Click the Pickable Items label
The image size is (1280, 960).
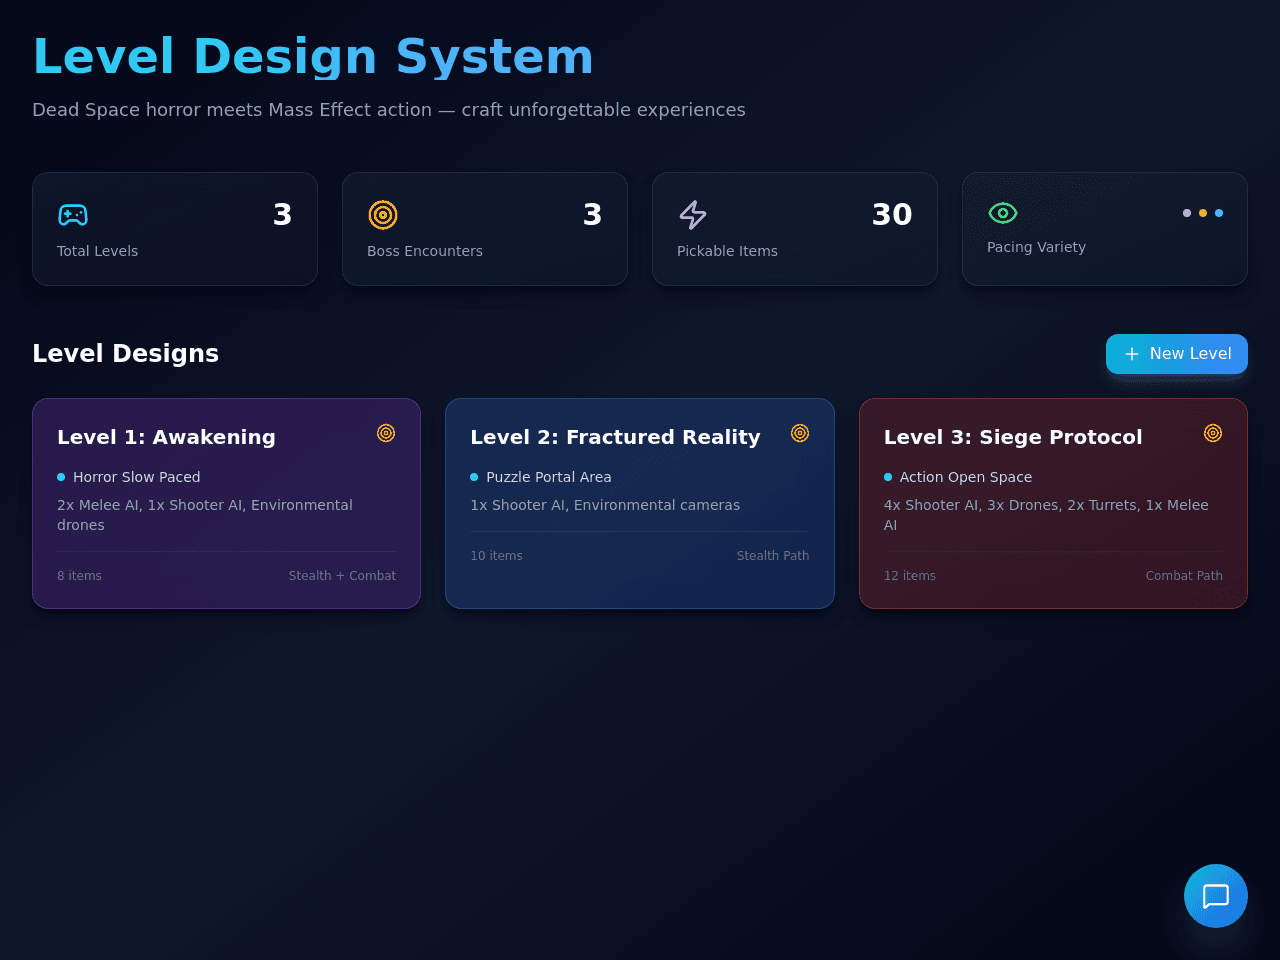click(x=727, y=251)
